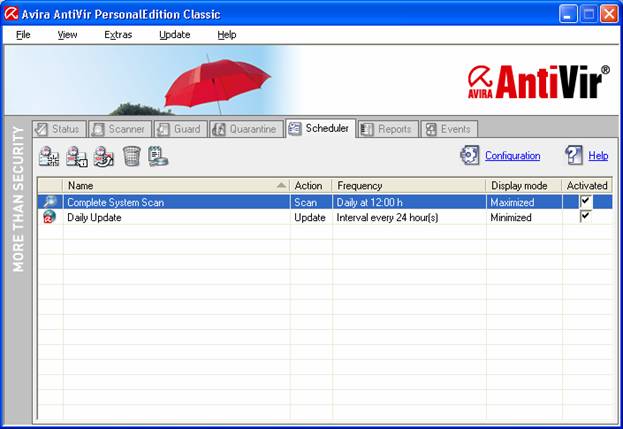Open the Scanner tab
623x429 pixels.
pos(118,129)
